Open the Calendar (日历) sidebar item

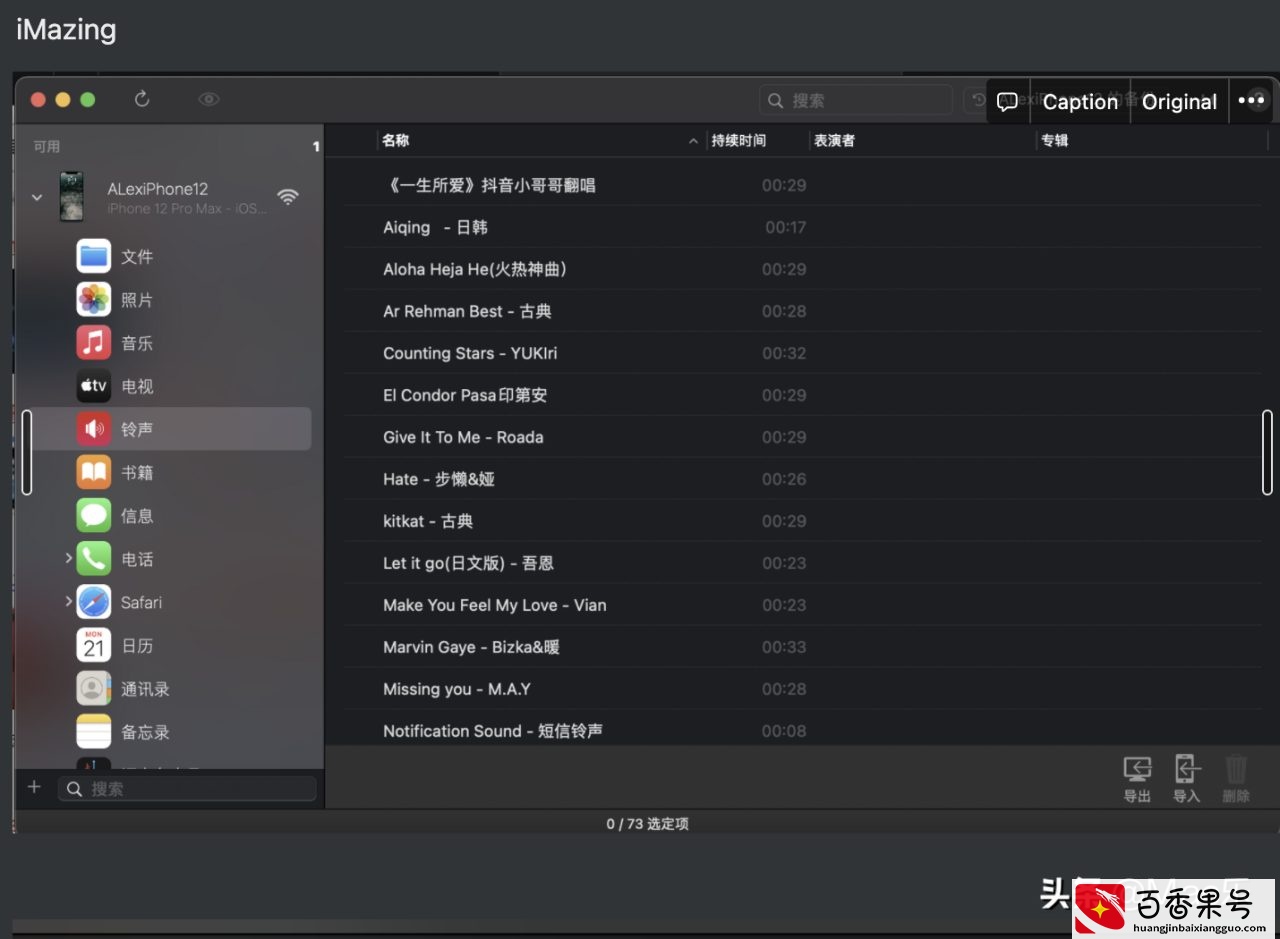click(165, 646)
